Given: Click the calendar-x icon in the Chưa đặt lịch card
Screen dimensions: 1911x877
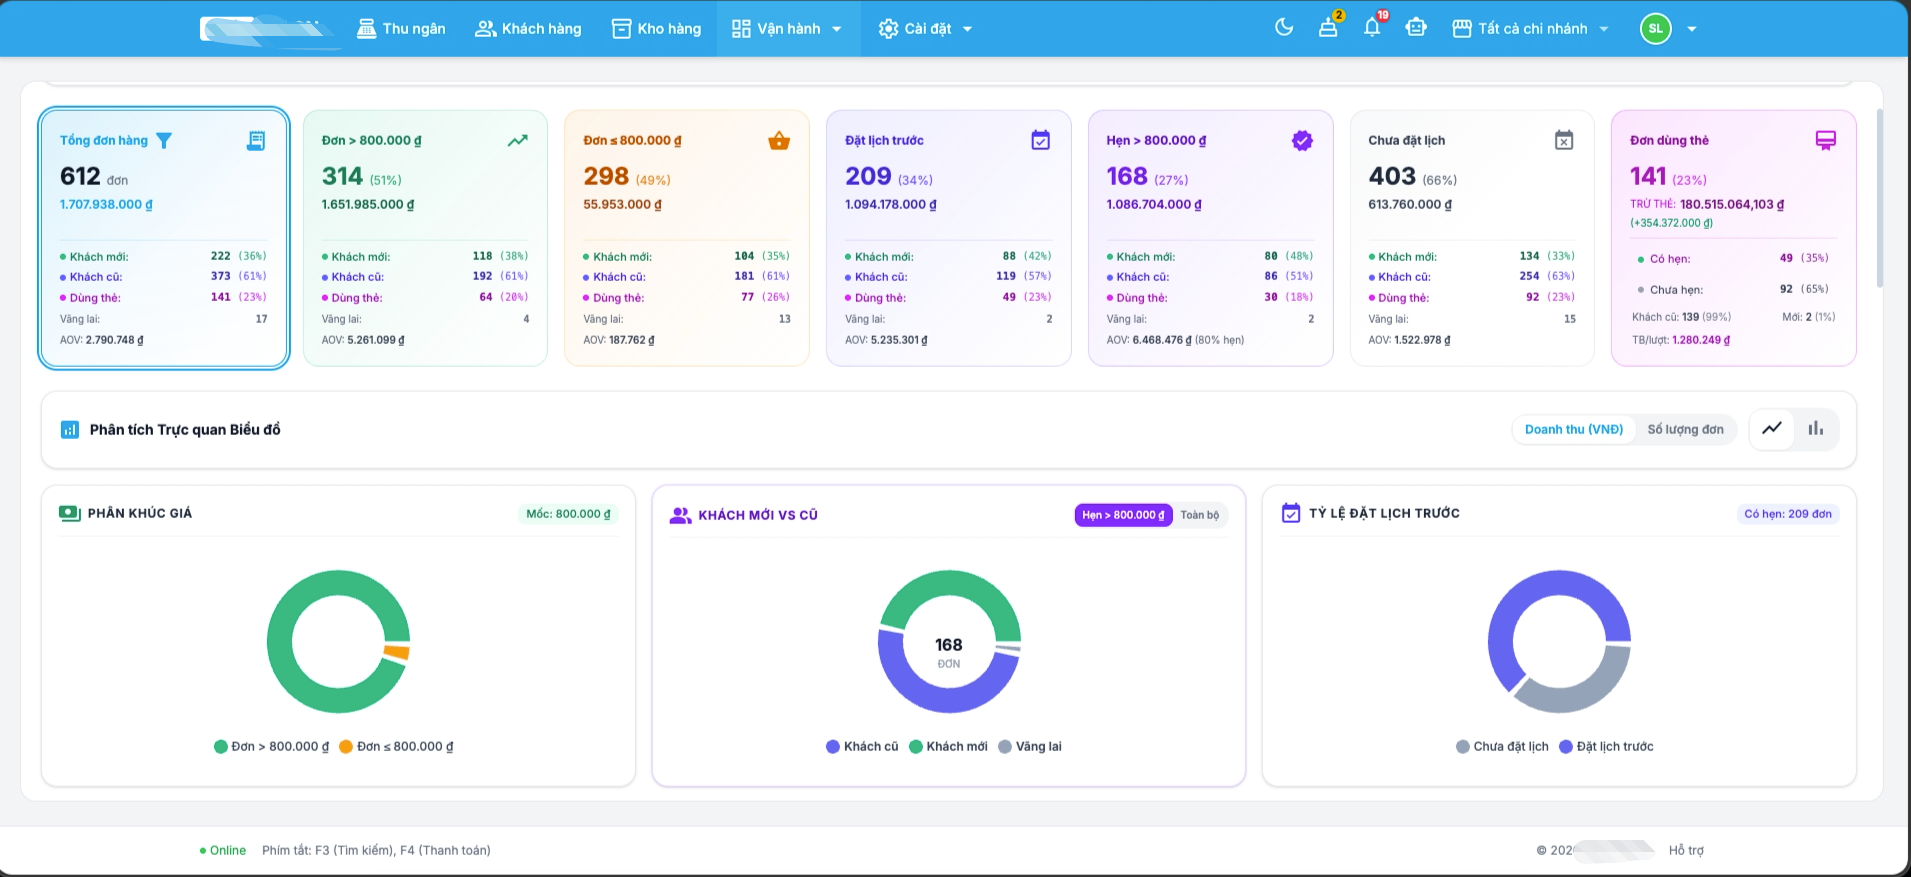Looking at the screenshot, I should [1564, 140].
